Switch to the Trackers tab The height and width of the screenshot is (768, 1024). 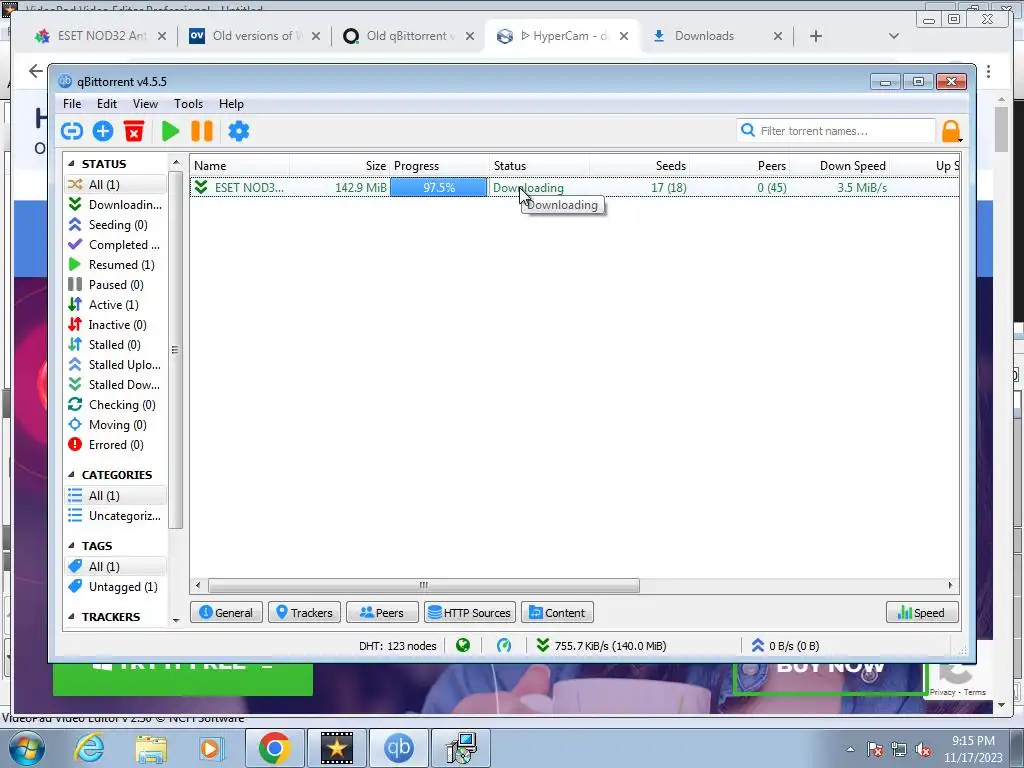pos(304,613)
